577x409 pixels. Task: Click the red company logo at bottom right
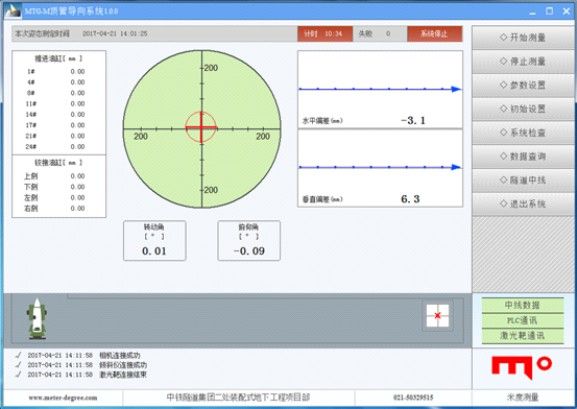tap(522, 367)
